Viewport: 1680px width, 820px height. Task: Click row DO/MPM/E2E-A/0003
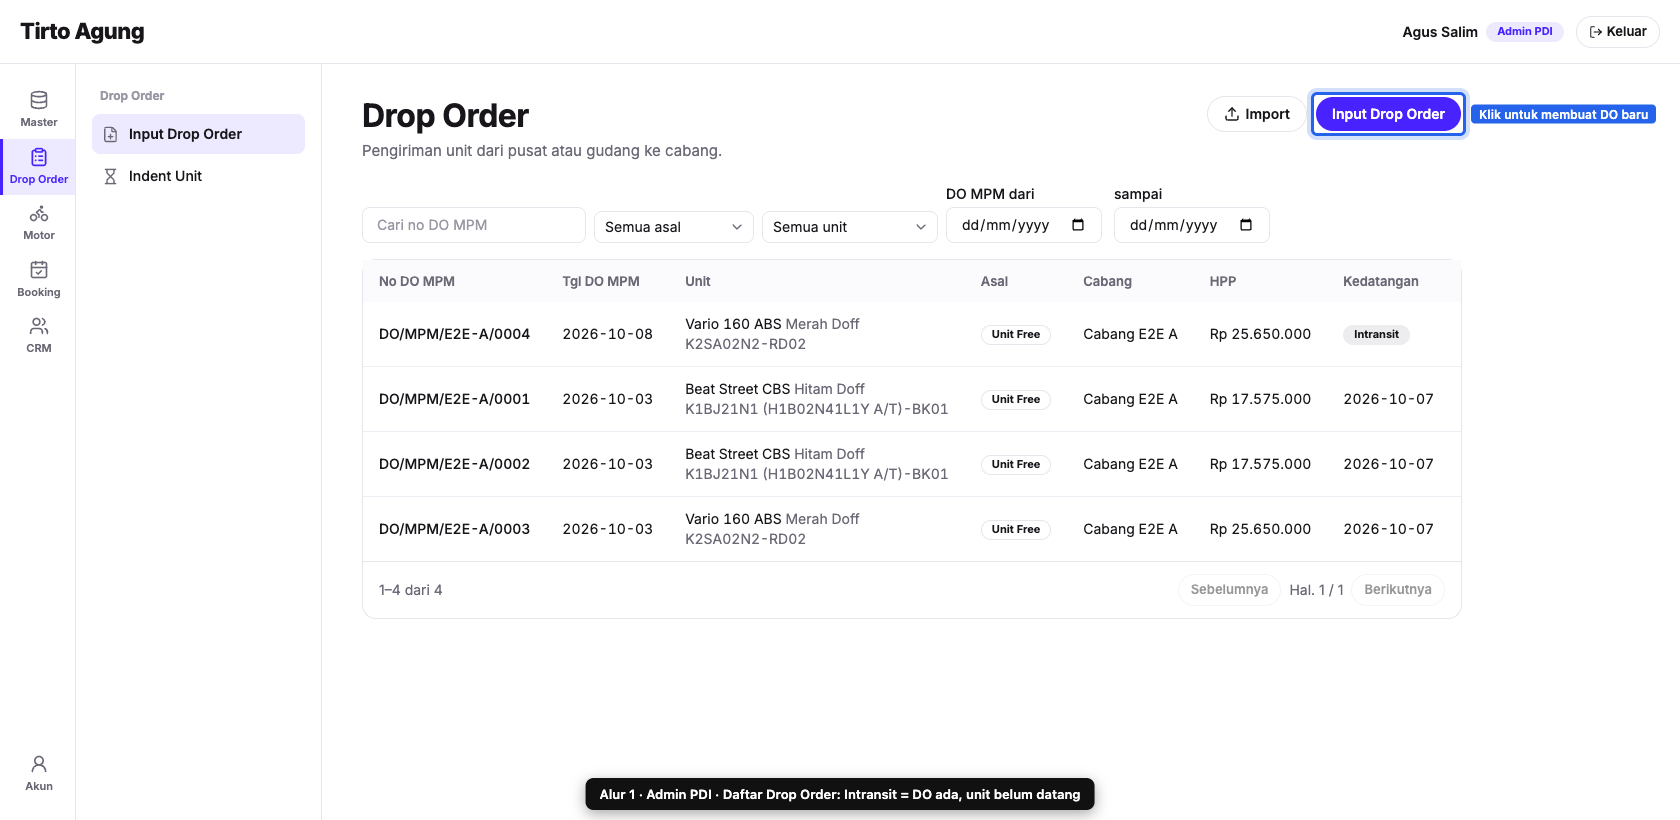[x=912, y=529]
